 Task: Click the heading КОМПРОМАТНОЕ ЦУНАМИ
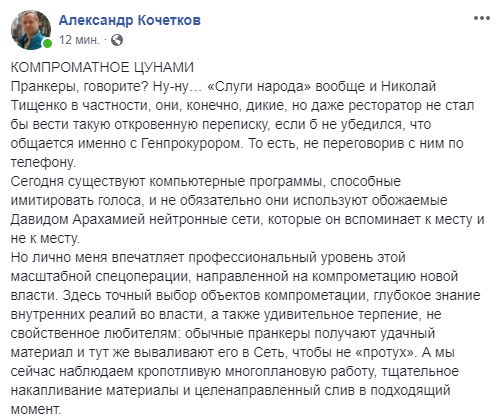pyautogui.click(x=102, y=67)
